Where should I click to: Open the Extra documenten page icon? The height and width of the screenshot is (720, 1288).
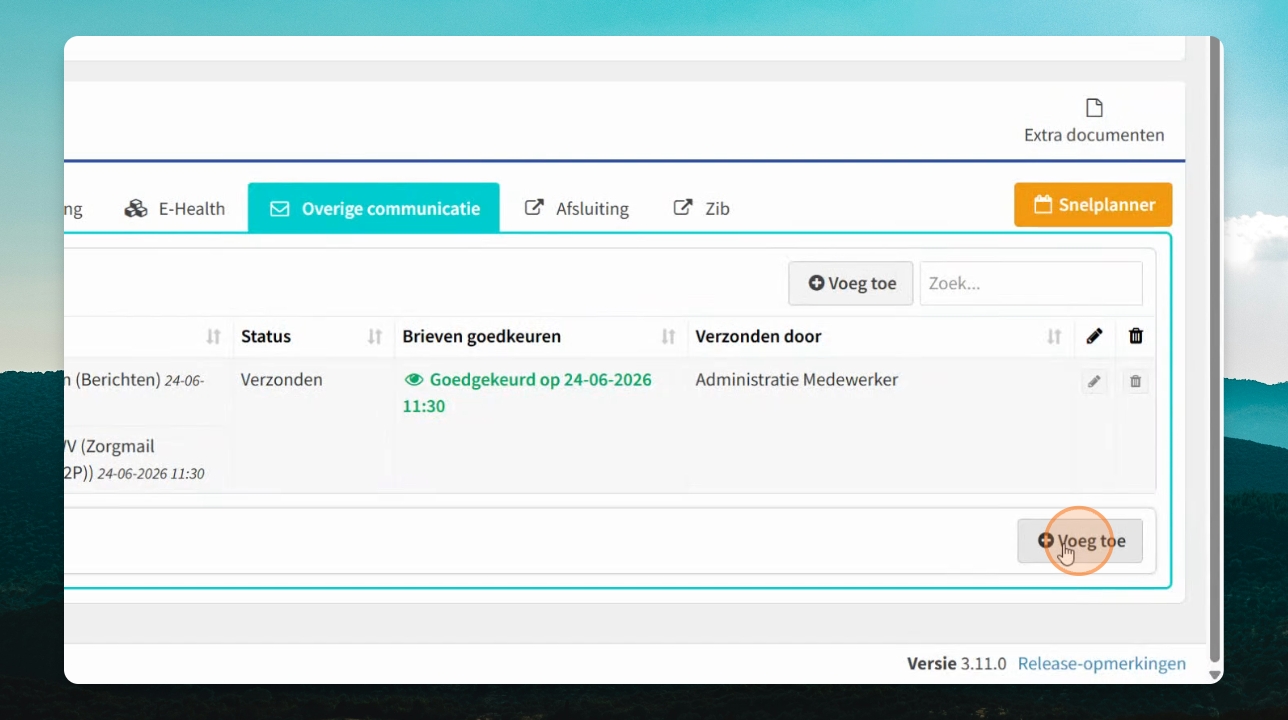(x=1094, y=107)
